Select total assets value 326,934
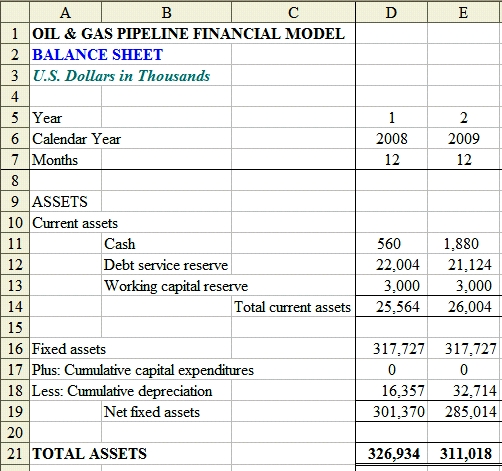This screenshot has width=502, height=471. tap(392, 454)
